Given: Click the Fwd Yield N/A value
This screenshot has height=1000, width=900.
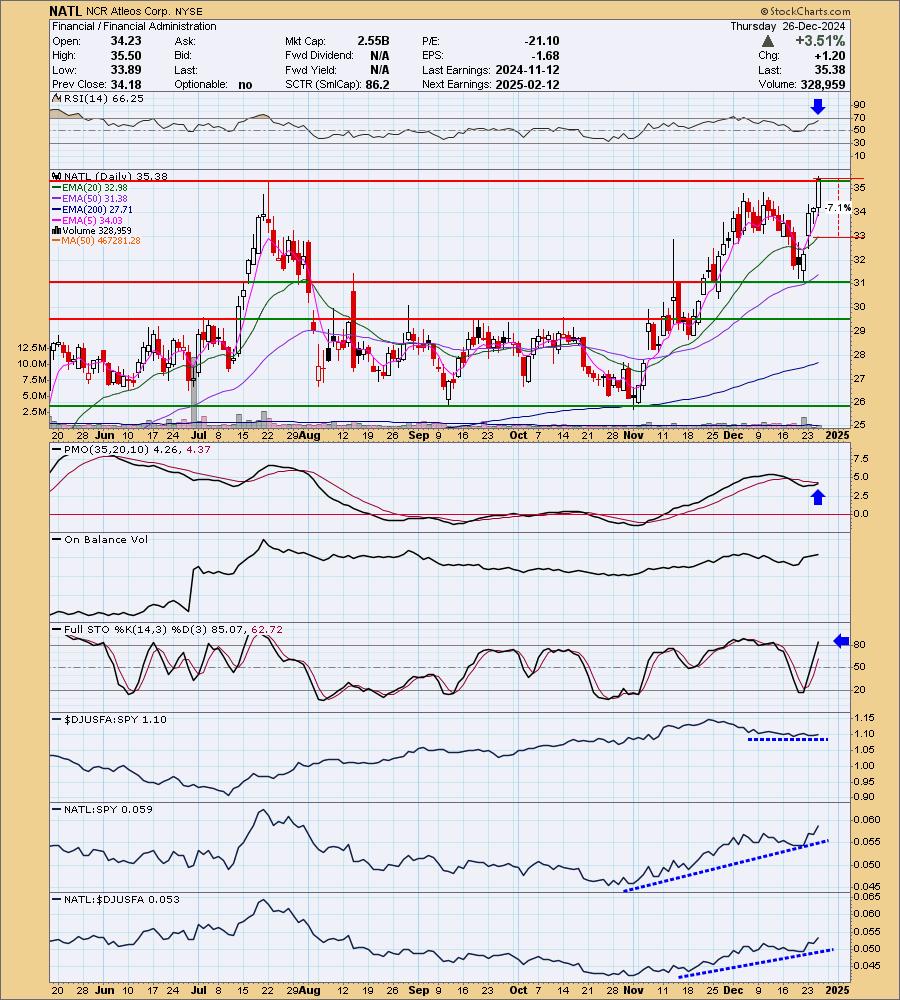Looking at the screenshot, I should click(380, 70).
